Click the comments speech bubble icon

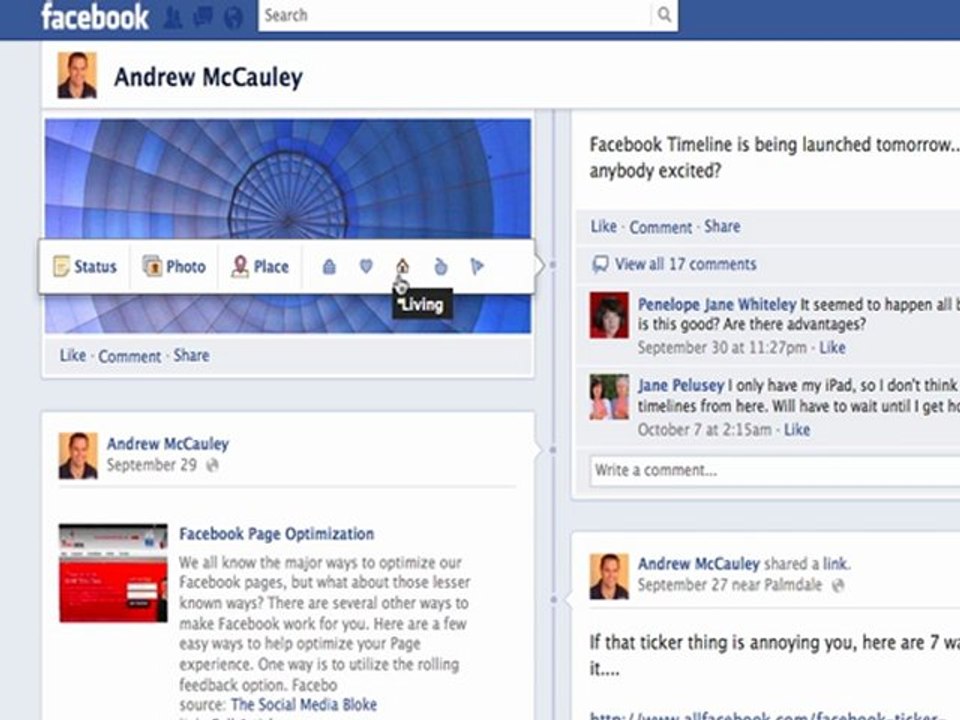click(601, 264)
